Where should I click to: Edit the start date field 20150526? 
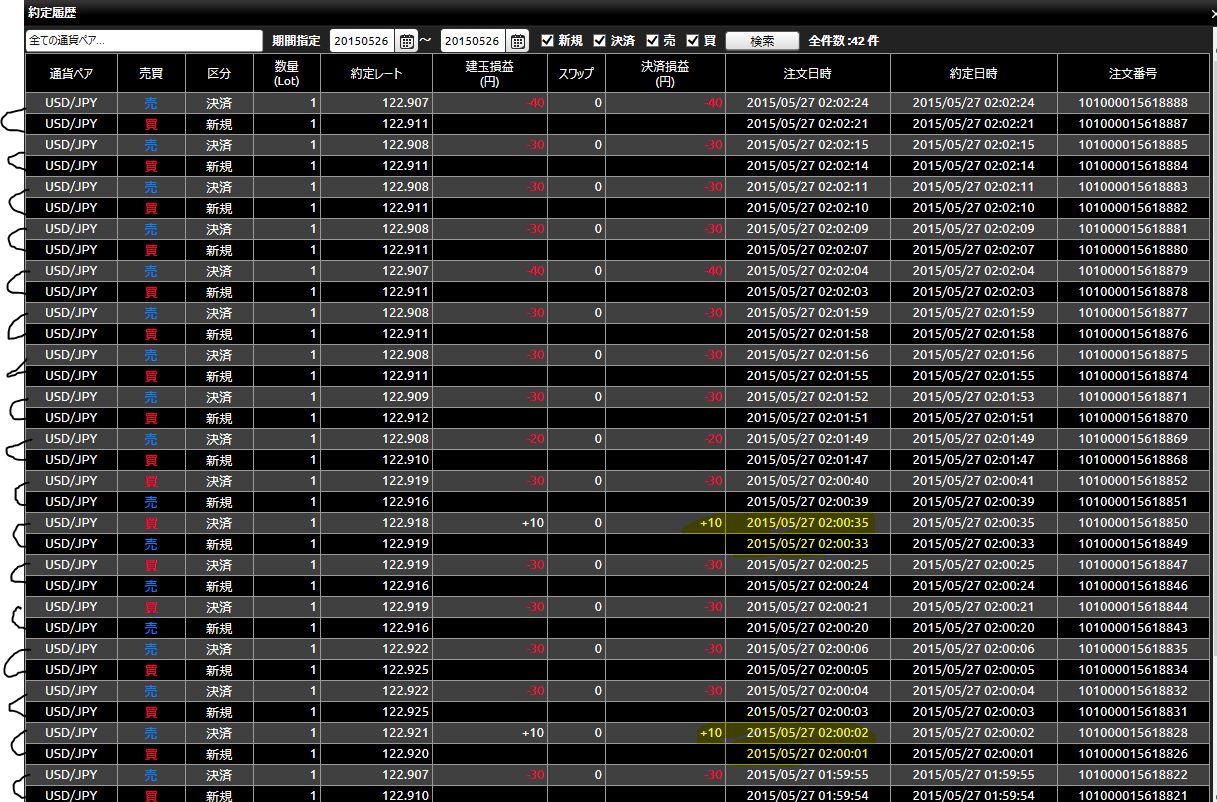click(364, 41)
